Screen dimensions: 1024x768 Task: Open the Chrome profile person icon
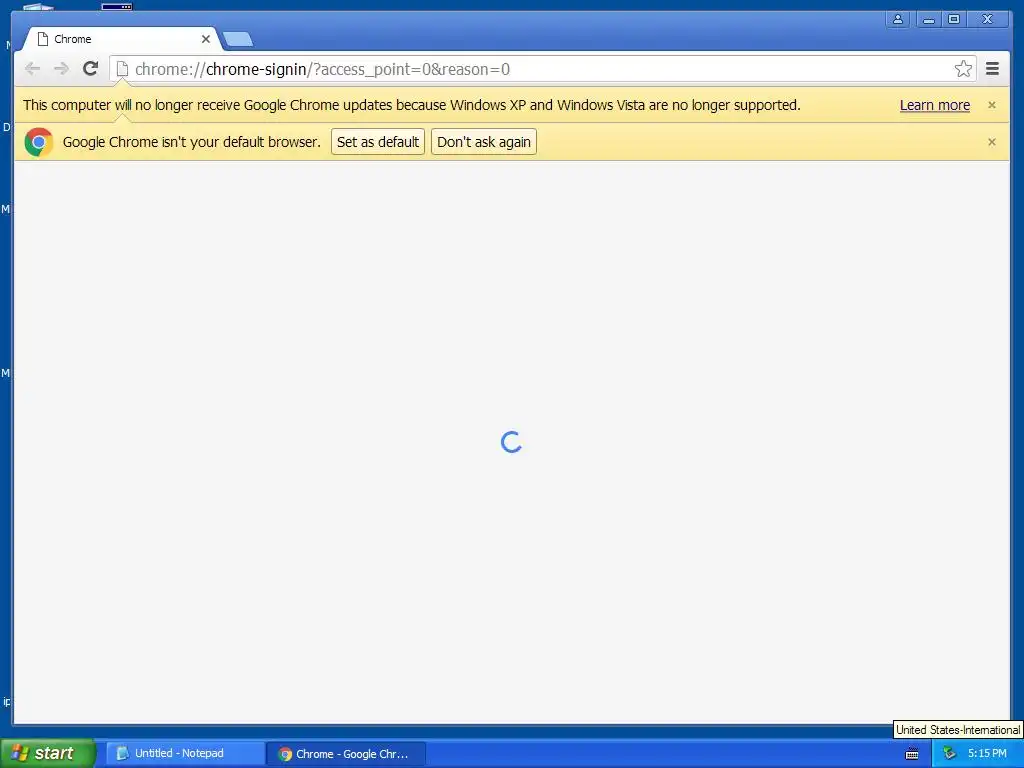tap(898, 19)
